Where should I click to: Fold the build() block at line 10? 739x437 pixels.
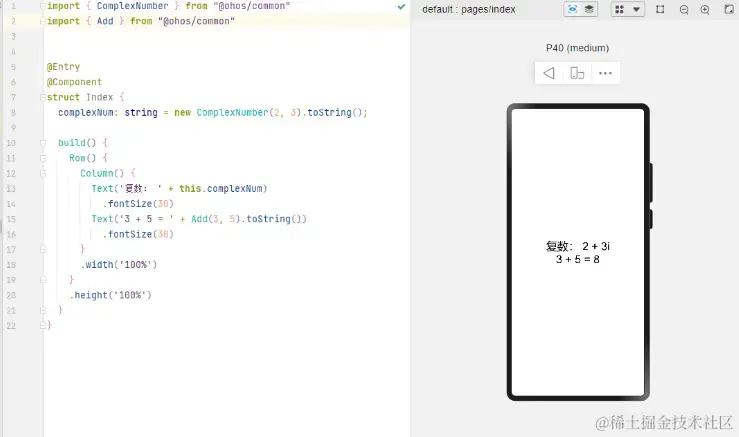43,143
